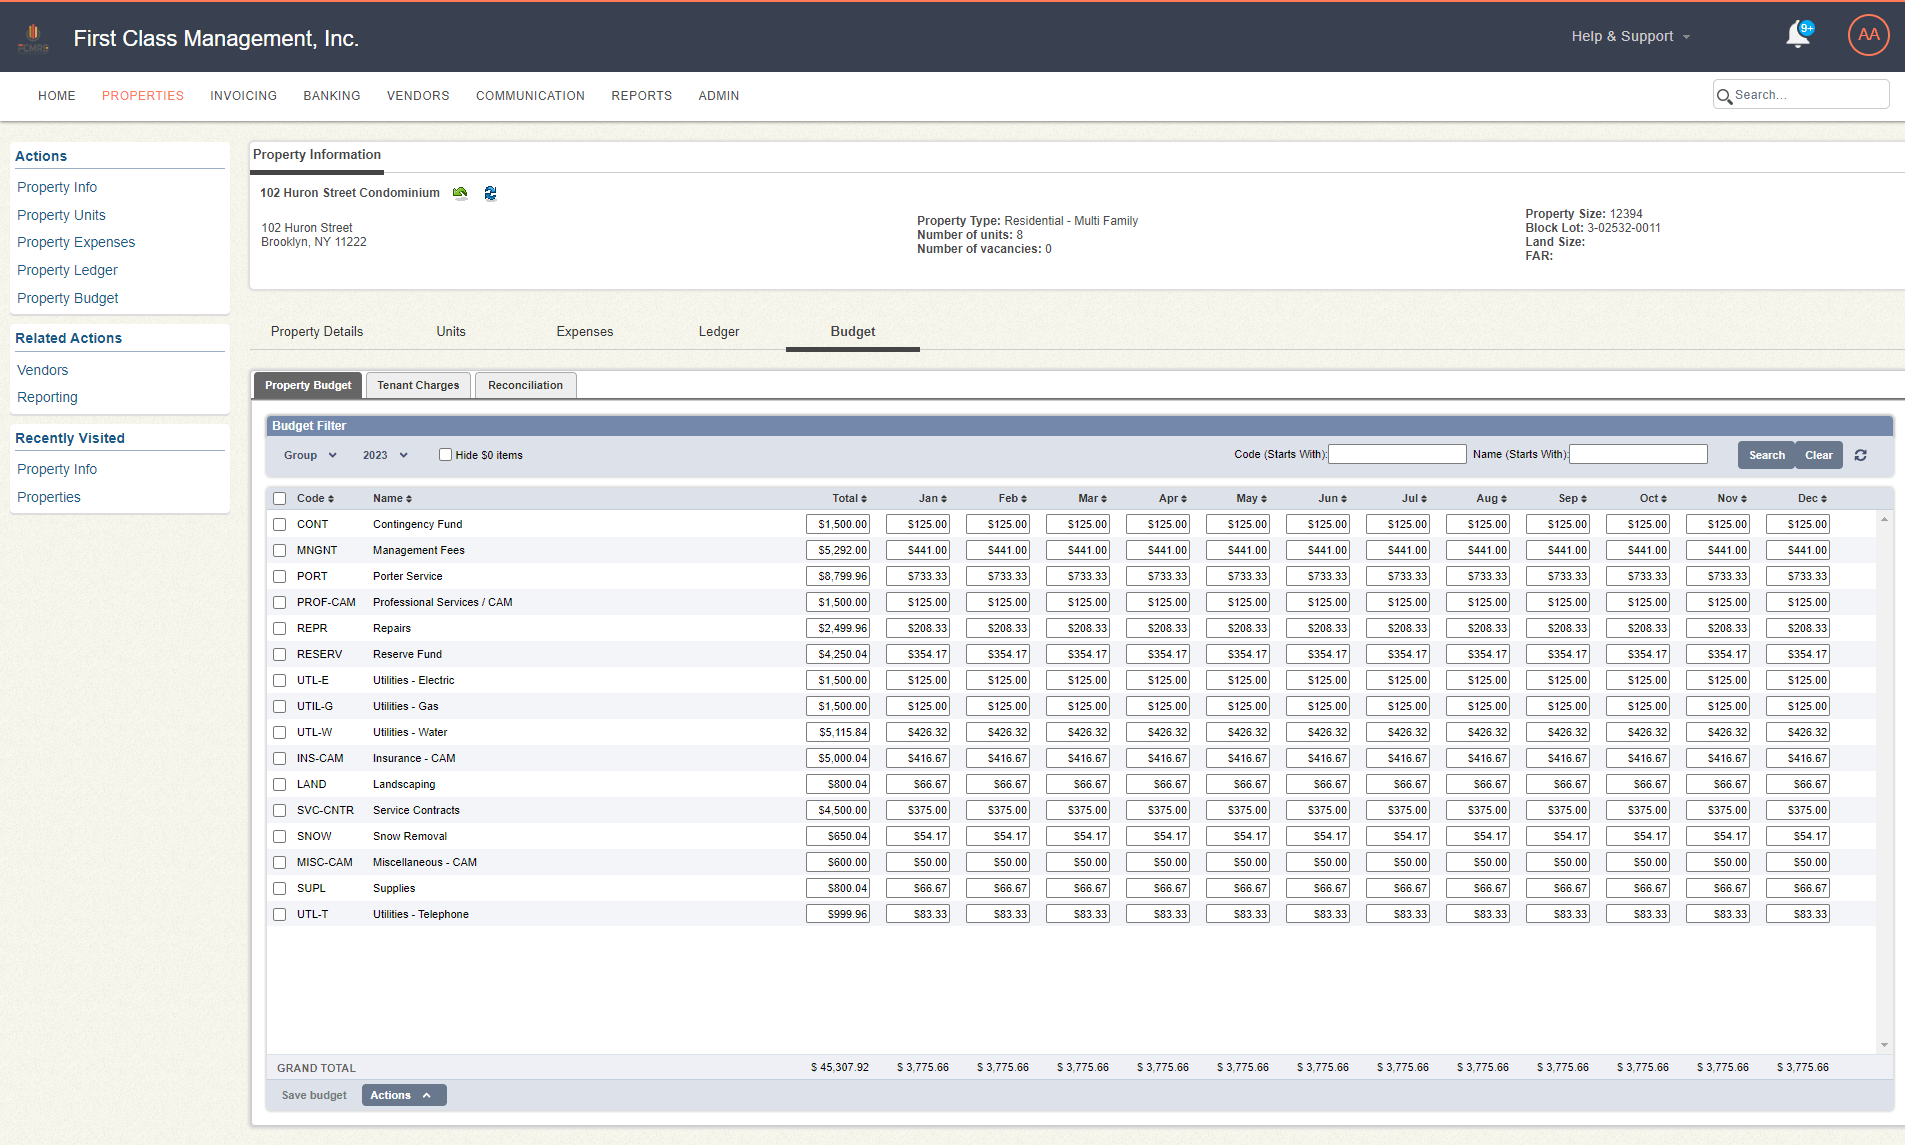The image size is (1905, 1145).
Task: Focus the Name (Starts With) field
Action: (x=1638, y=454)
